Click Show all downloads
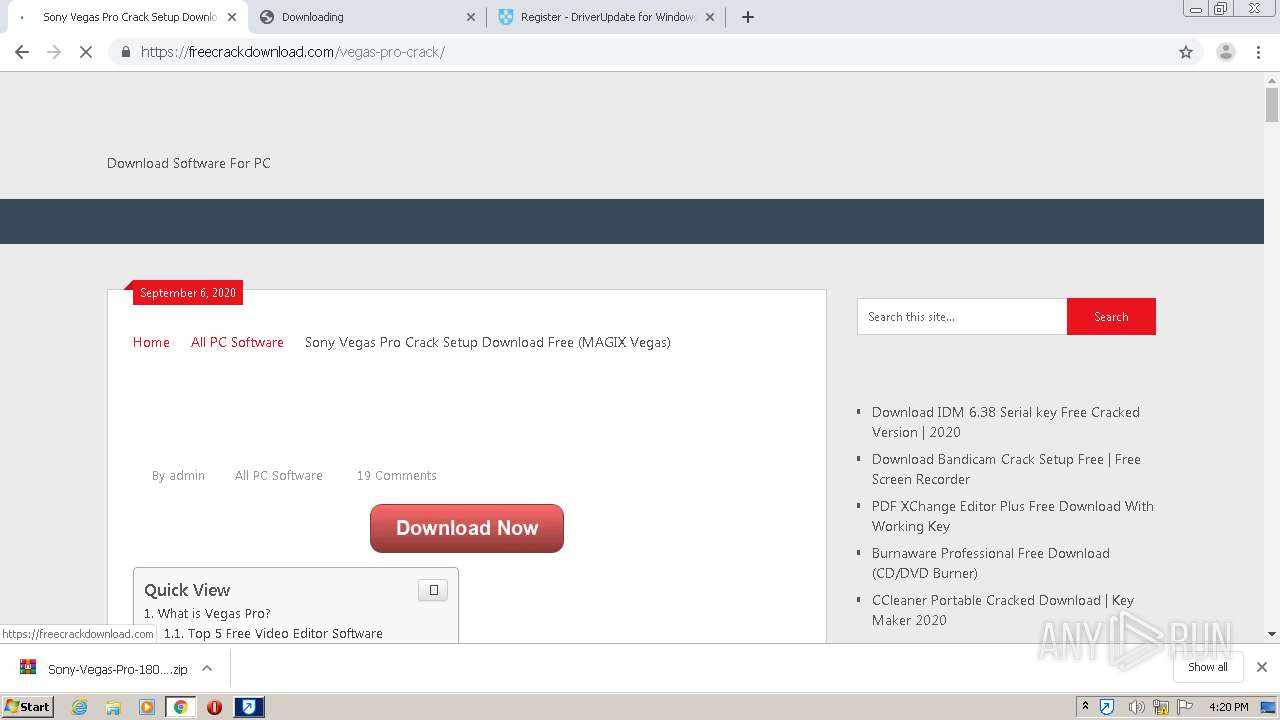1280x720 pixels. (x=1208, y=667)
